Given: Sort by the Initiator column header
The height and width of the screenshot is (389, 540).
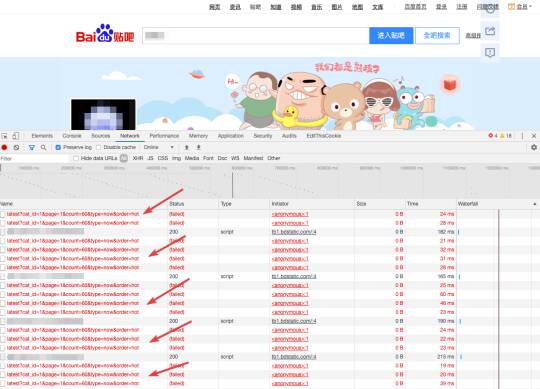Looking at the screenshot, I should 312,204.
